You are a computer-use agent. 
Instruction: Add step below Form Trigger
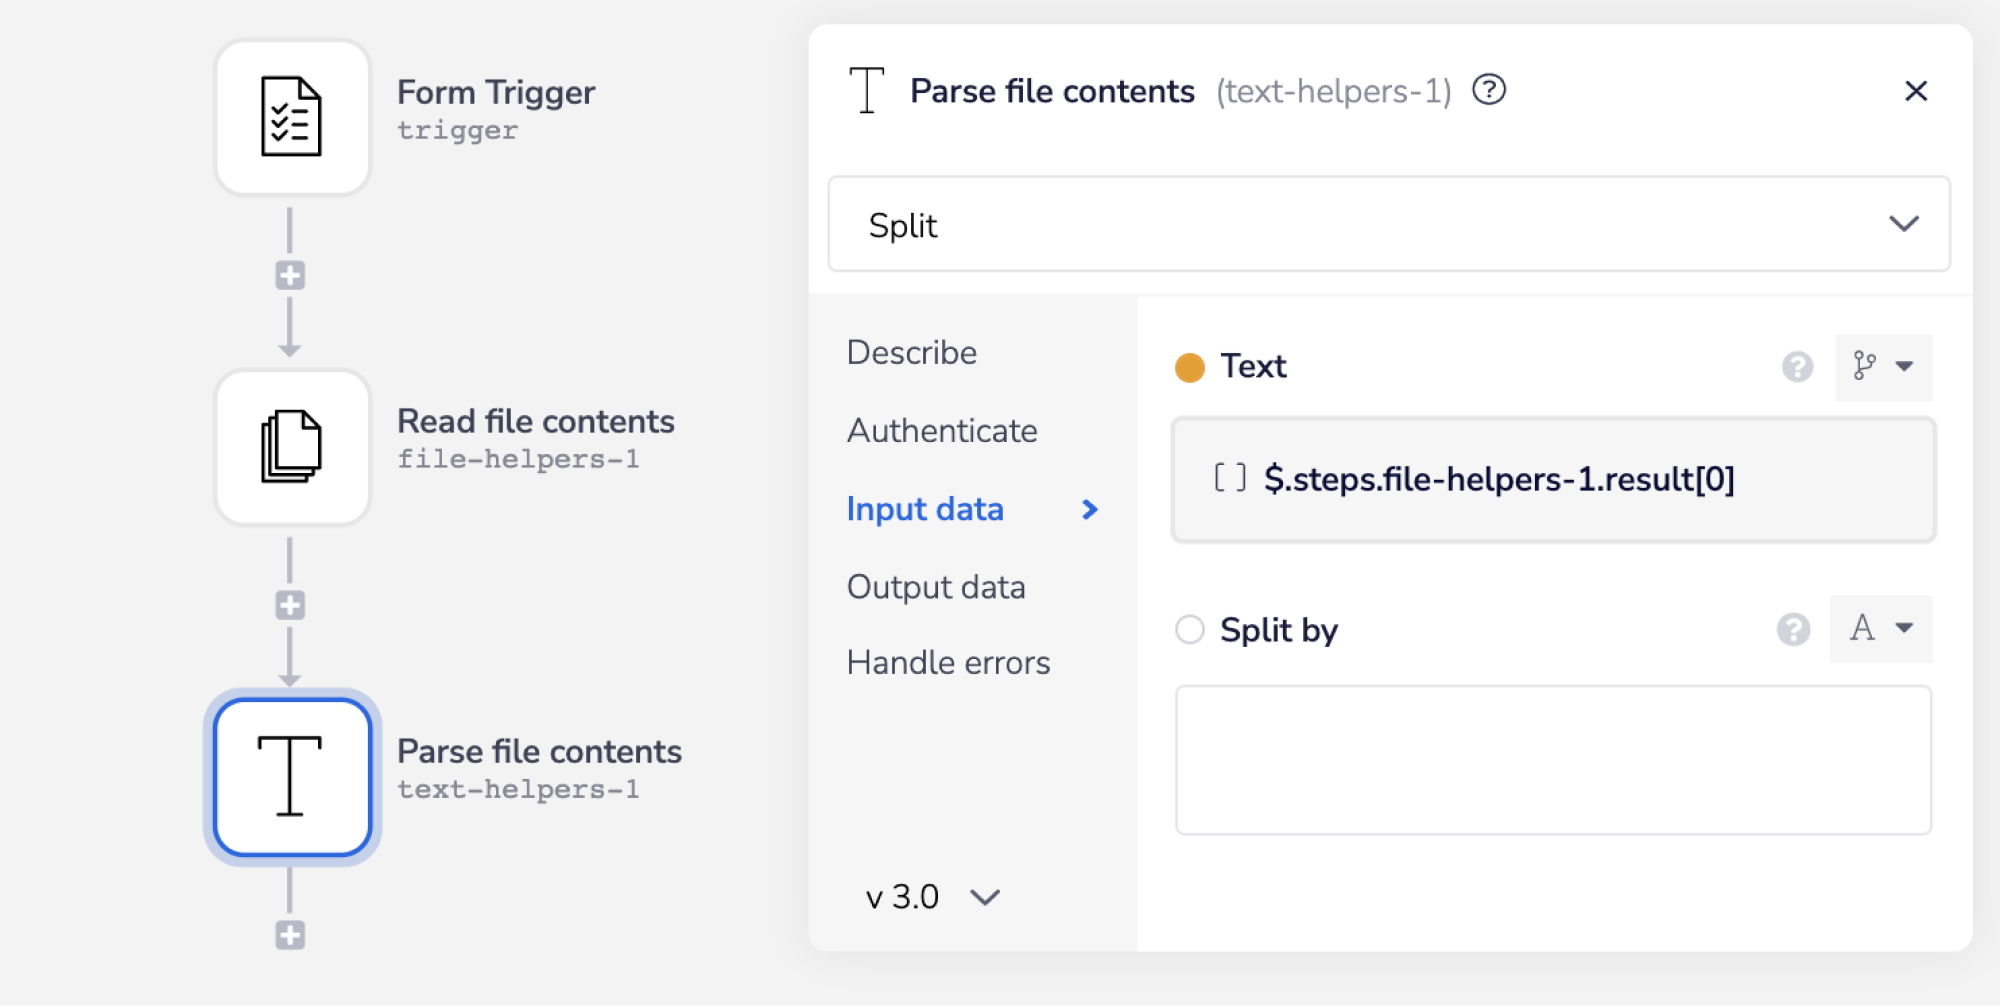click(x=290, y=275)
